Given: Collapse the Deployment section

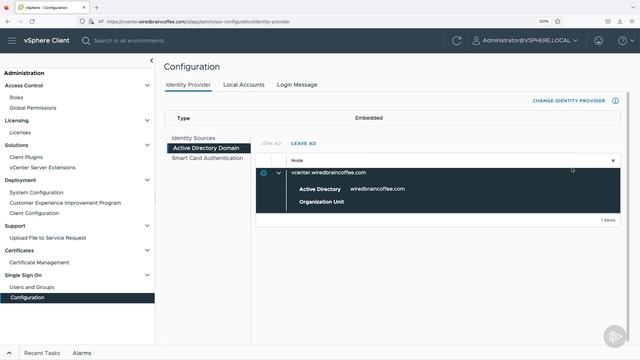Looking at the screenshot, I should [147, 180].
